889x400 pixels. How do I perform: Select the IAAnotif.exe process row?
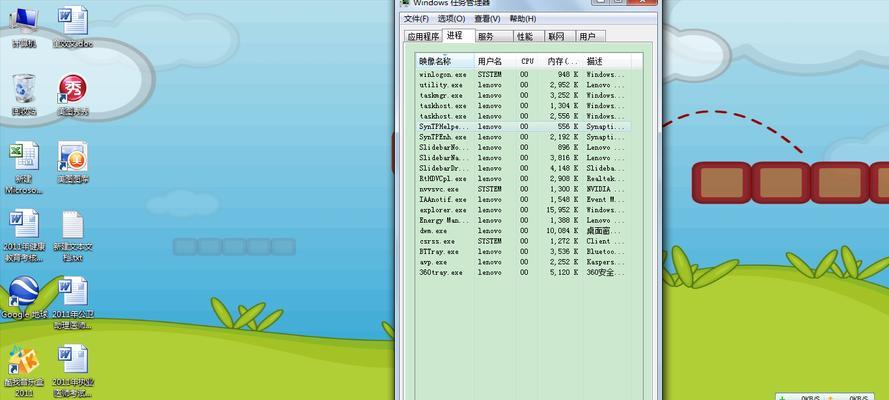pyautogui.click(x=523, y=199)
